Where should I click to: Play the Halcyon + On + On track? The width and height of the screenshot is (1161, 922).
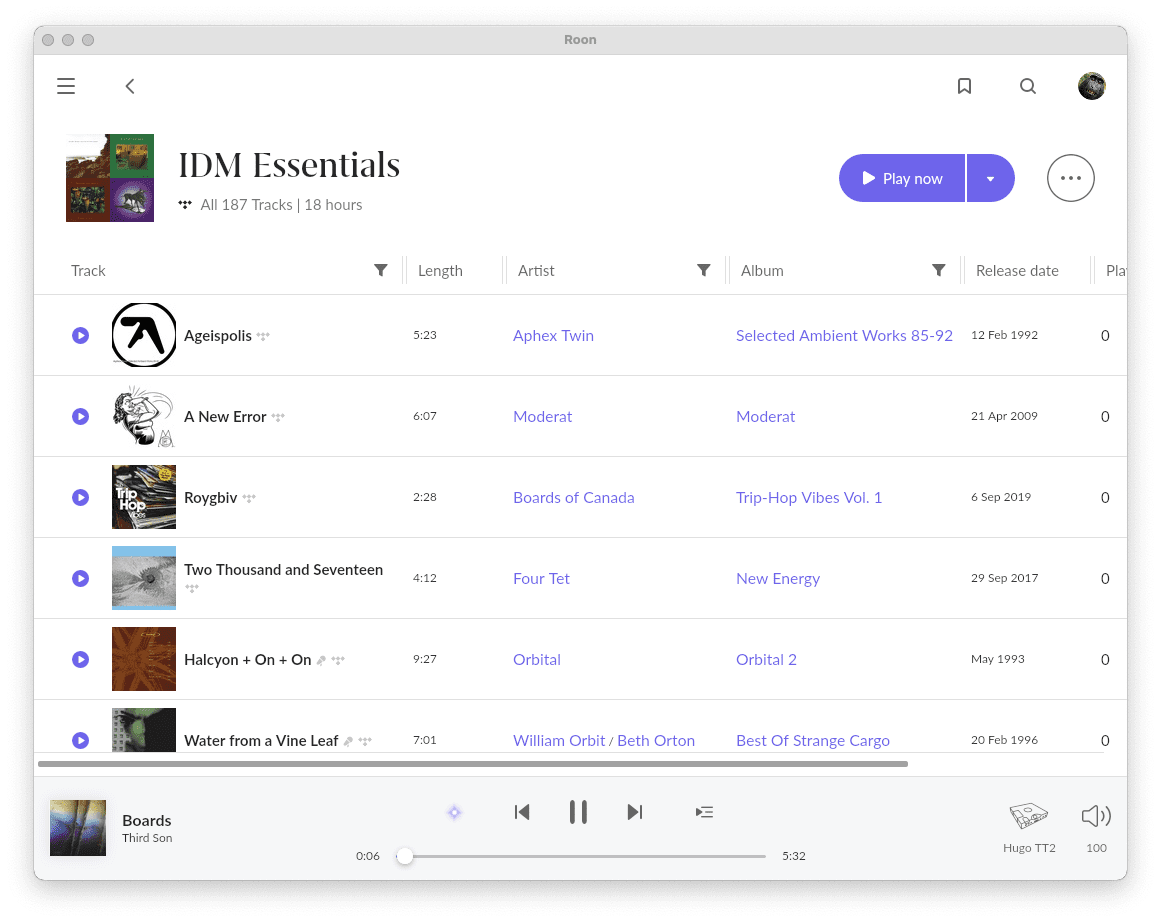tap(81, 659)
